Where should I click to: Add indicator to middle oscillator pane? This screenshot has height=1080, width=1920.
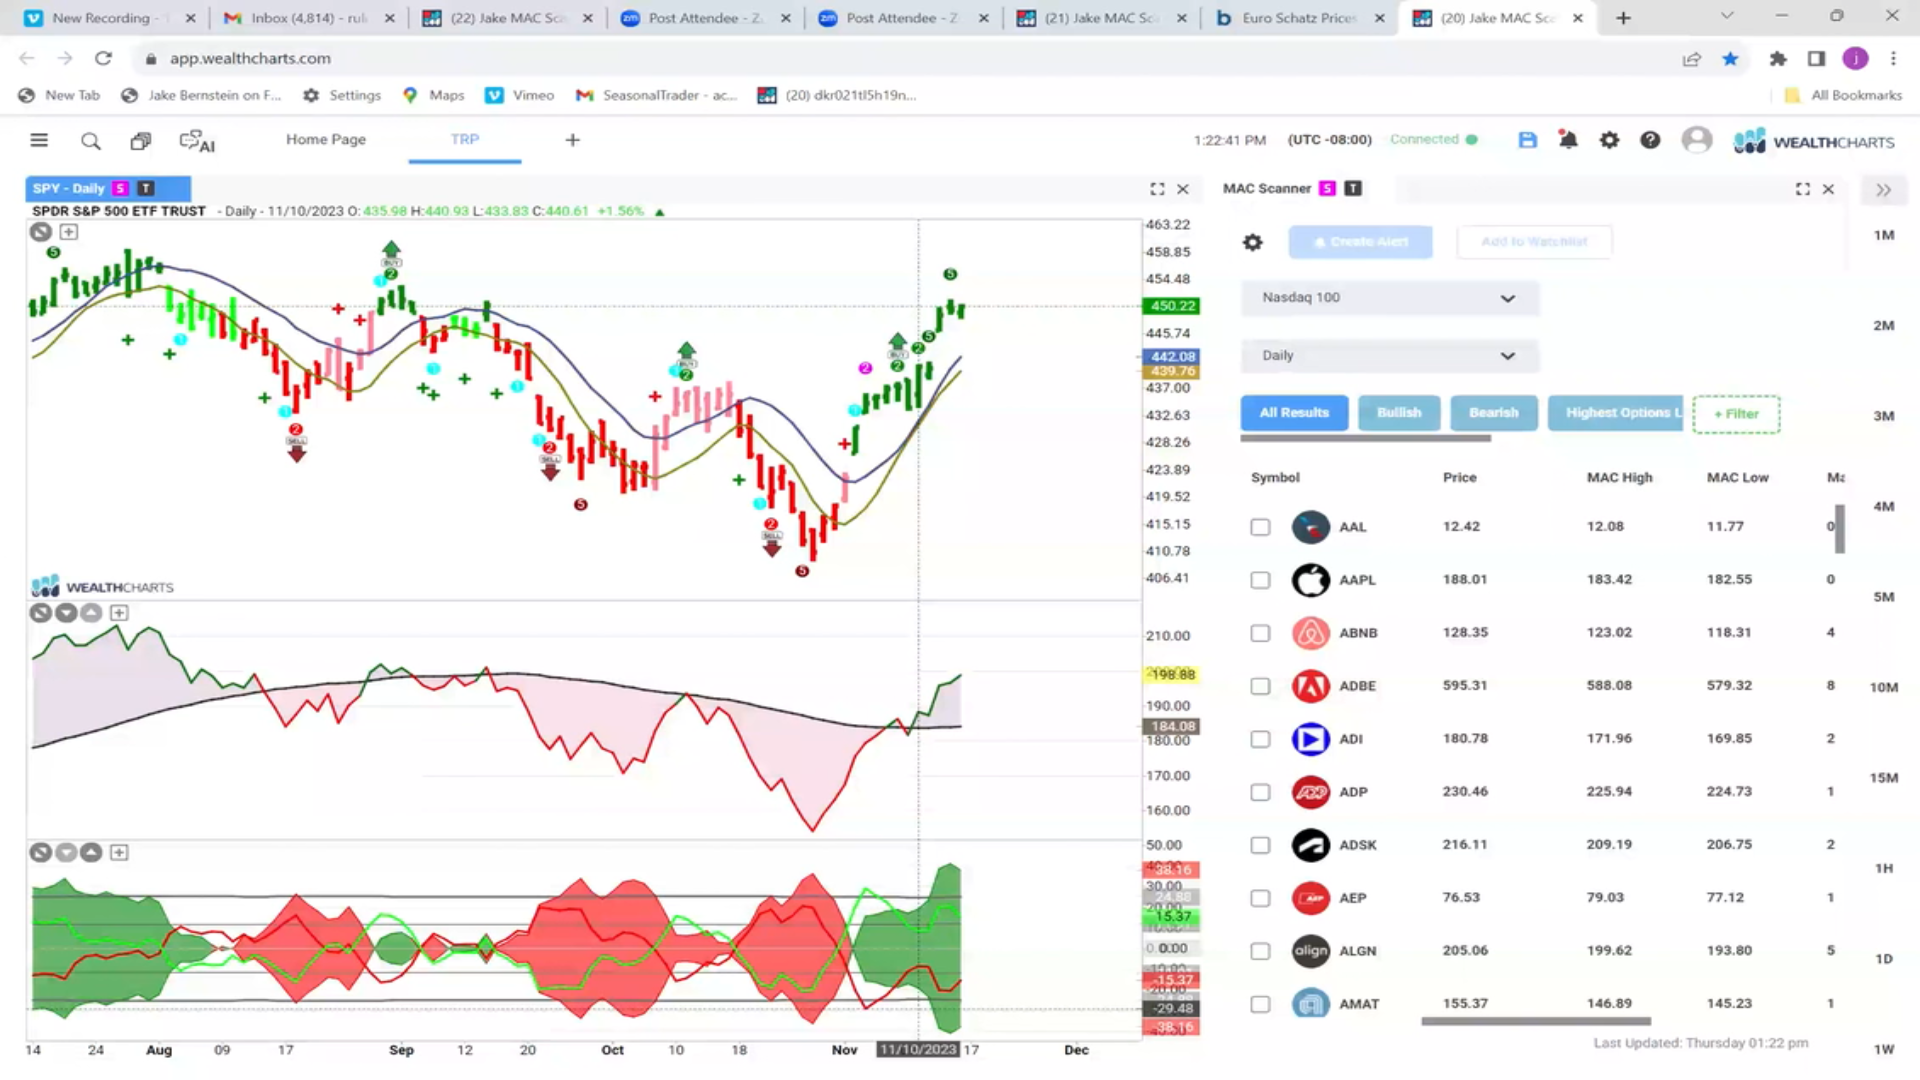[x=119, y=613]
